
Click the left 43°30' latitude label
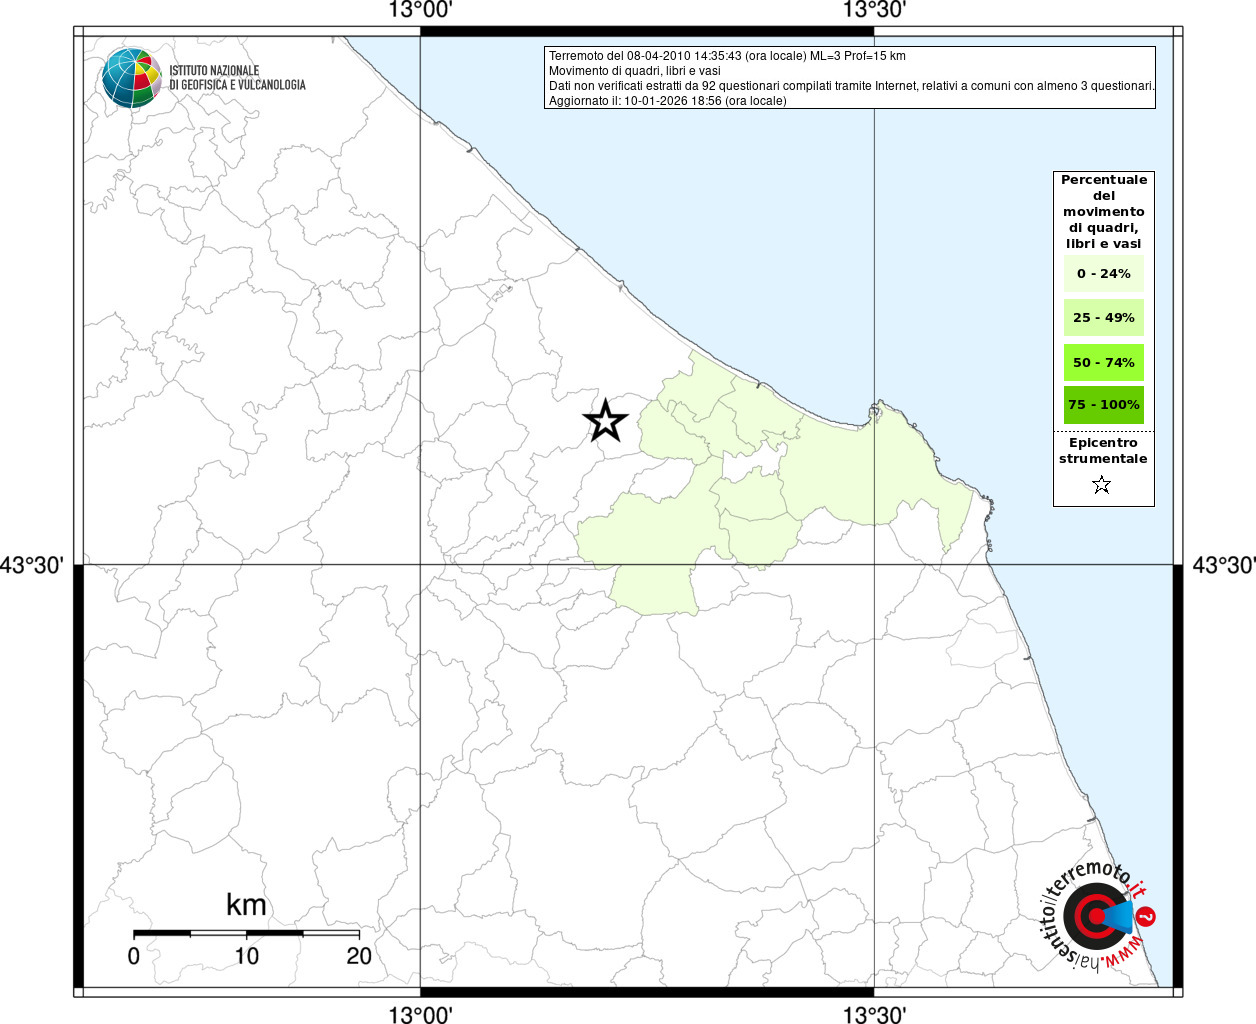32,566
